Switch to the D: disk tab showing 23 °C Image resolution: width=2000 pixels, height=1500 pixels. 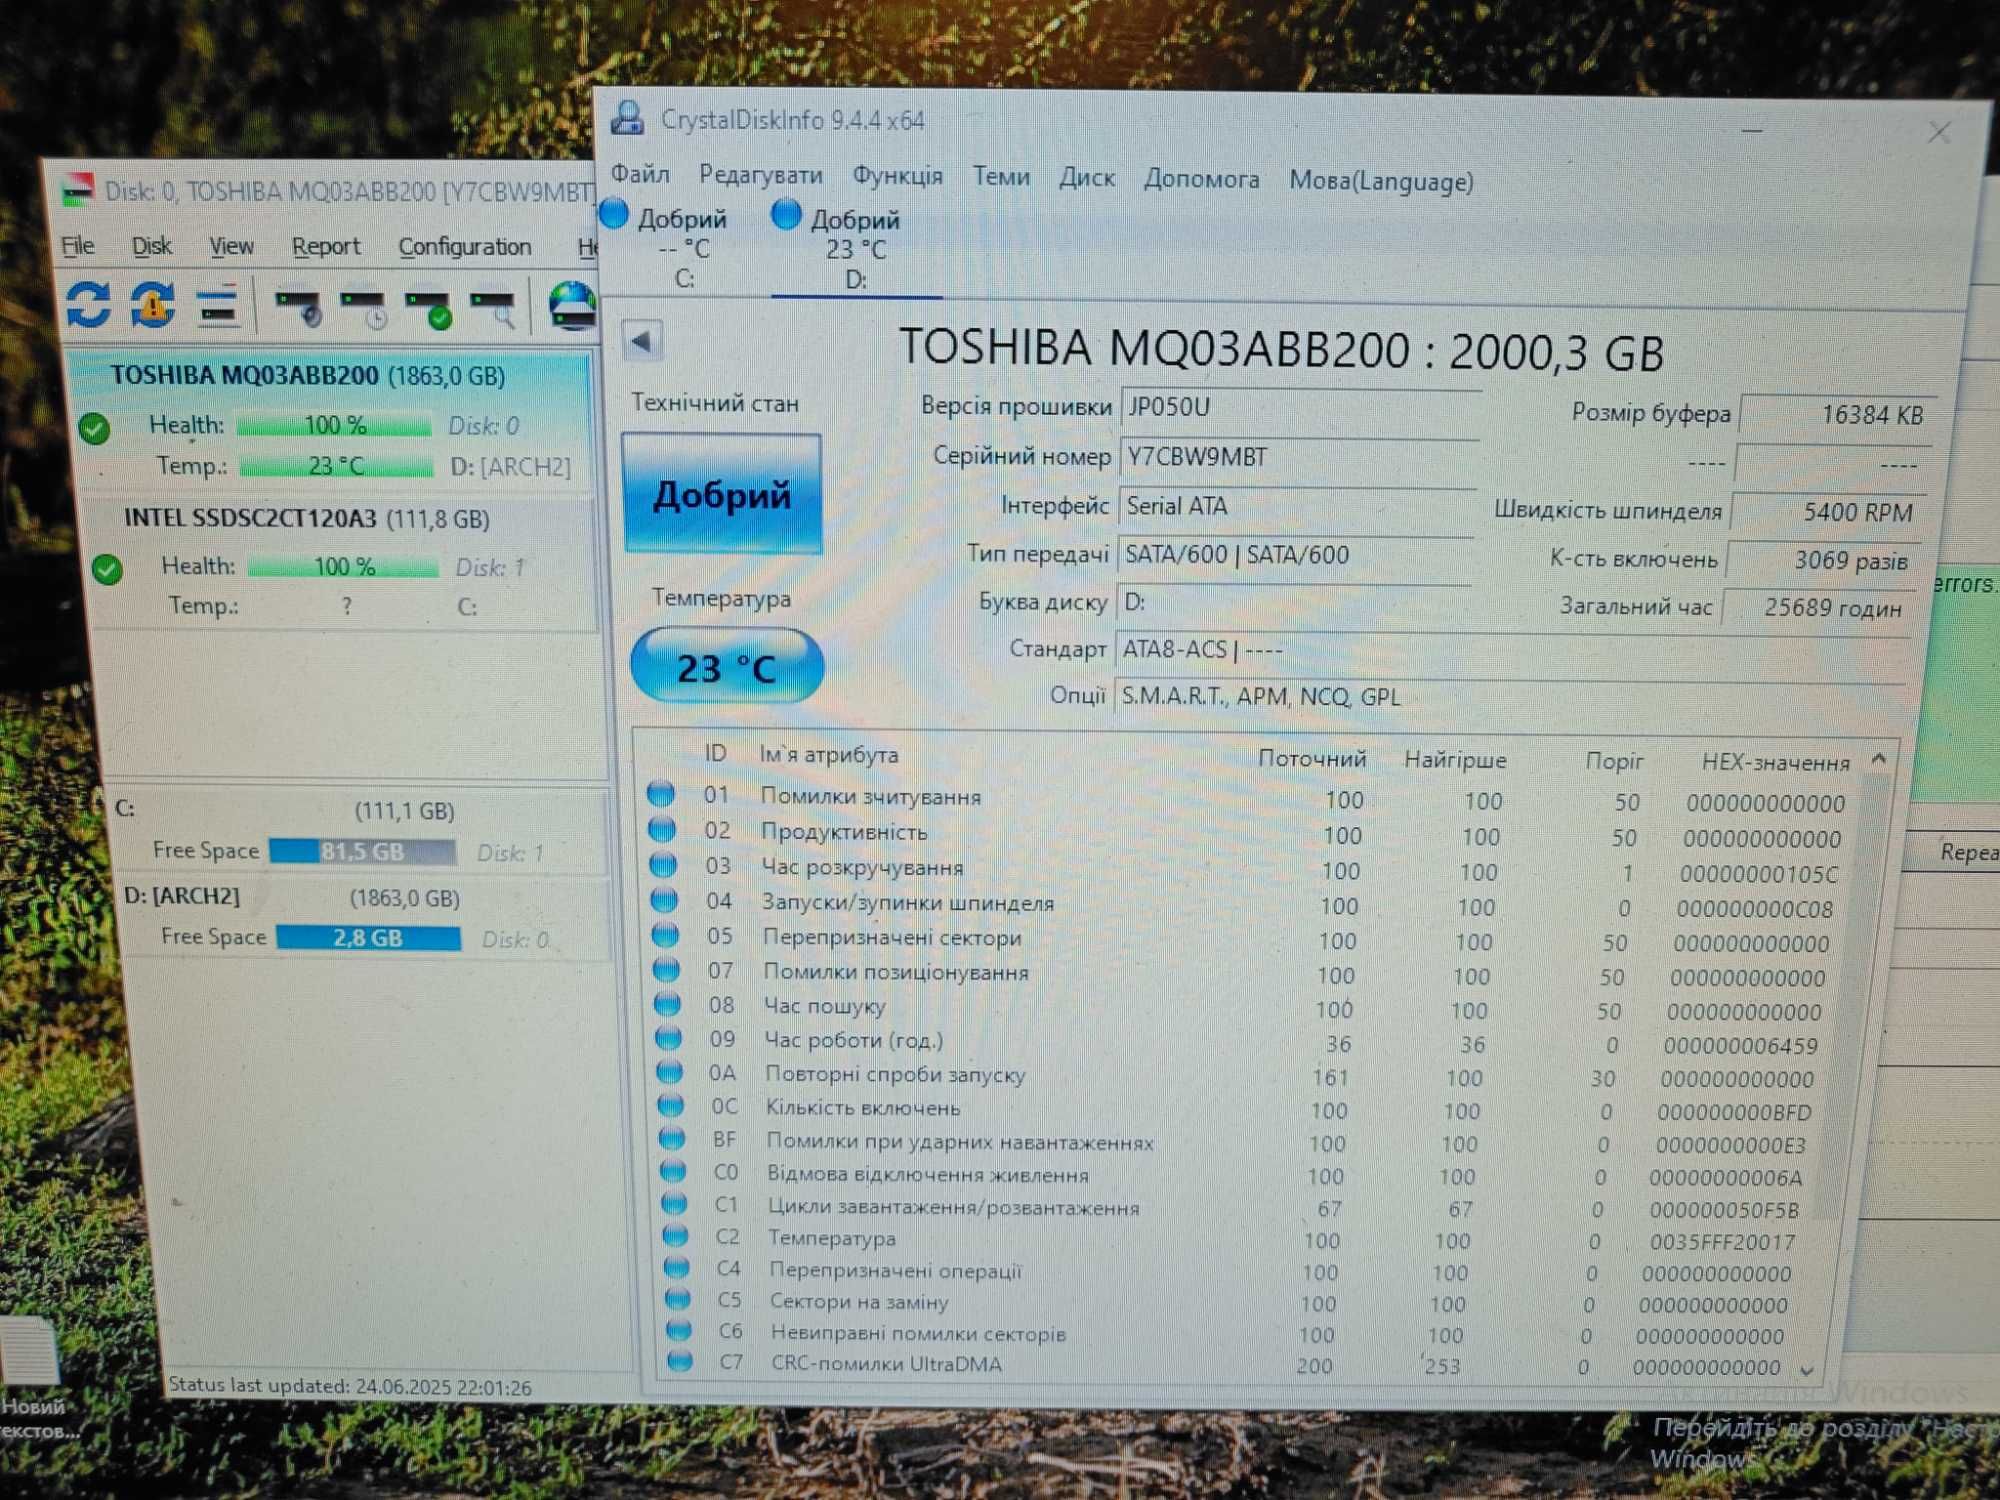pyautogui.click(x=855, y=249)
